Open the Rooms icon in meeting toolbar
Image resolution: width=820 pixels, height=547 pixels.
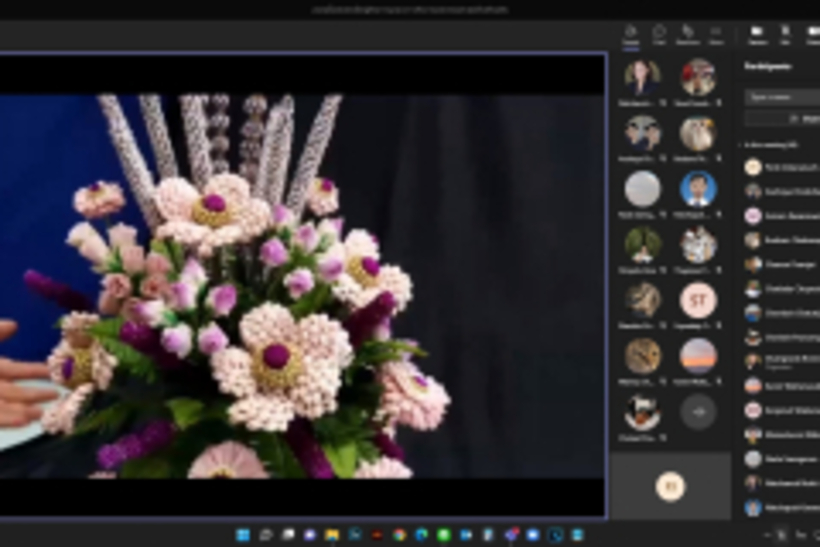click(x=716, y=35)
